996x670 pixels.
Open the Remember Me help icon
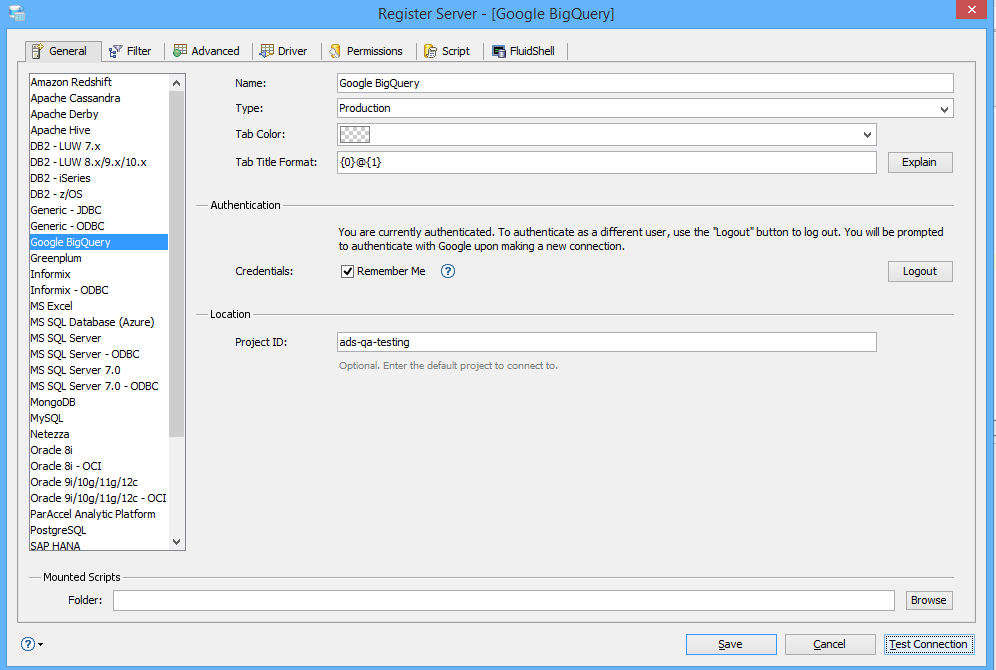(448, 271)
